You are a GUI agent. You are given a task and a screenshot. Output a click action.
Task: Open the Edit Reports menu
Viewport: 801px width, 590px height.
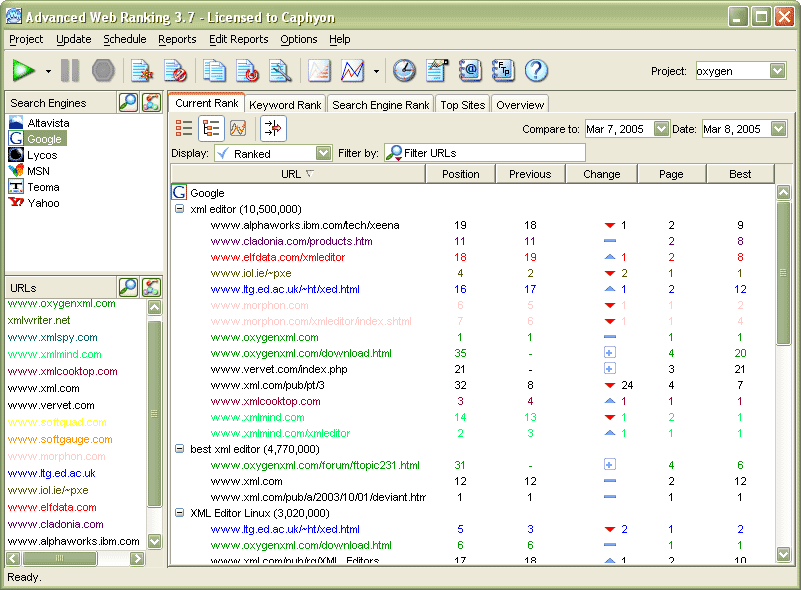click(x=239, y=39)
